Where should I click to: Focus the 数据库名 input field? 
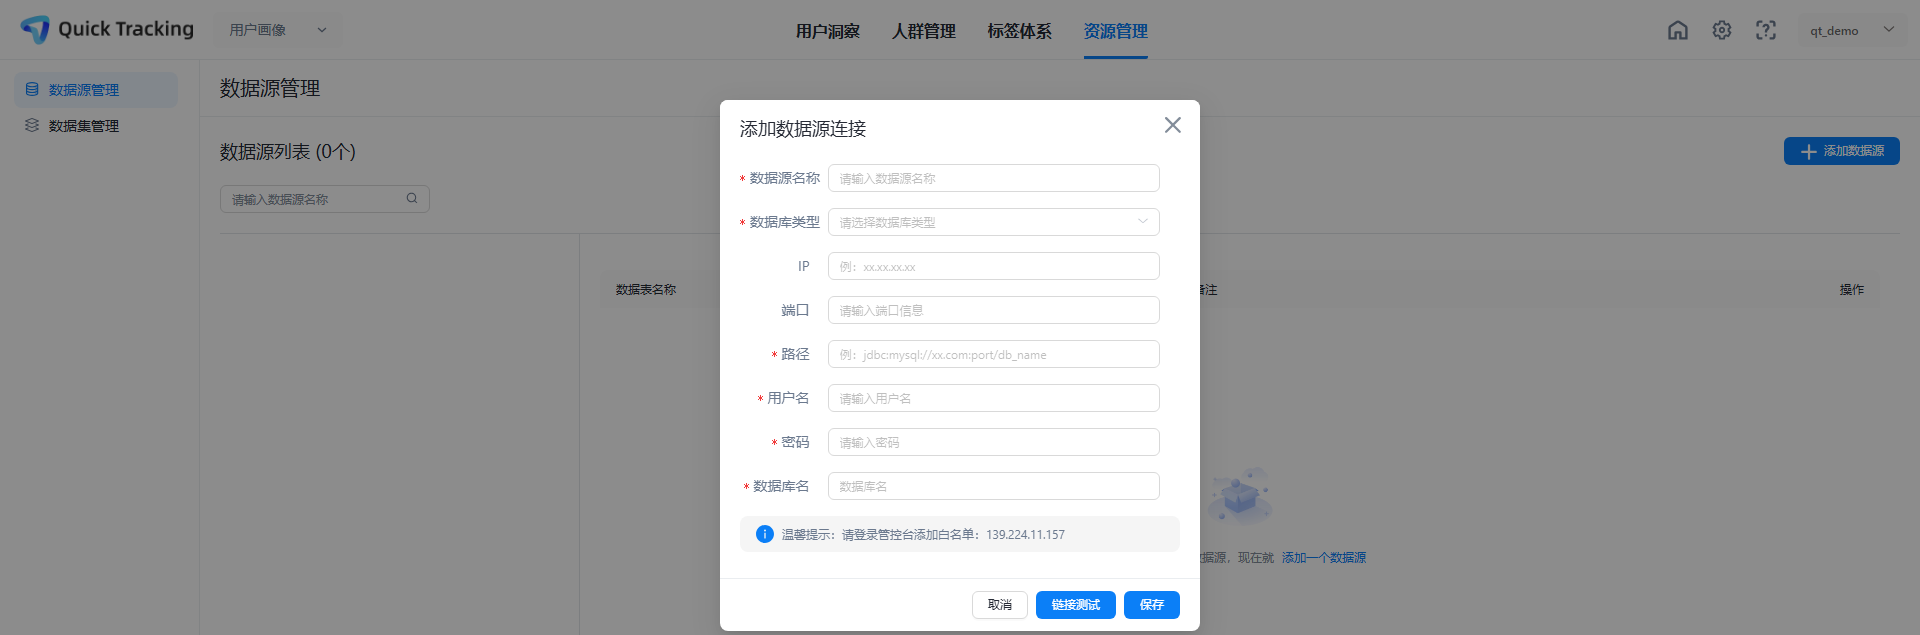pyautogui.click(x=994, y=486)
